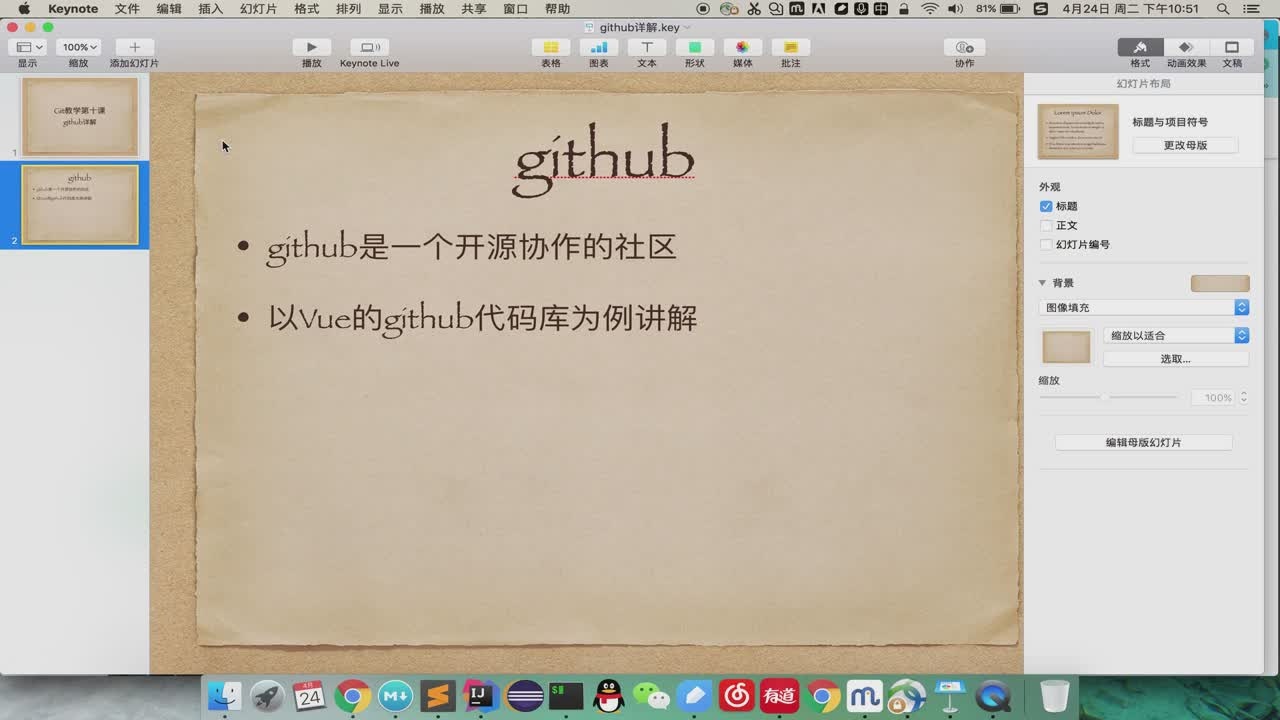Image resolution: width=1280 pixels, height=720 pixels.
Task: Open the 播放 menu in menu bar
Action: coord(432,9)
